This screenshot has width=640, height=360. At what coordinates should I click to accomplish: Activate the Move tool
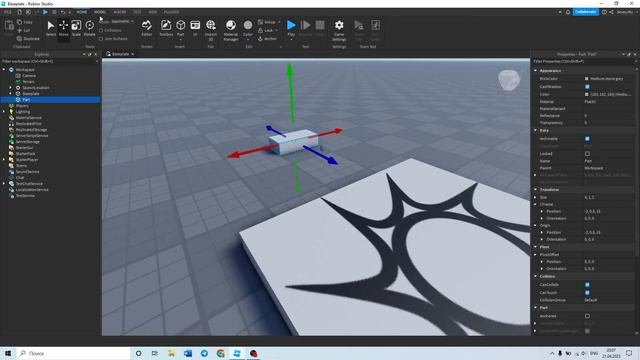(x=63, y=28)
